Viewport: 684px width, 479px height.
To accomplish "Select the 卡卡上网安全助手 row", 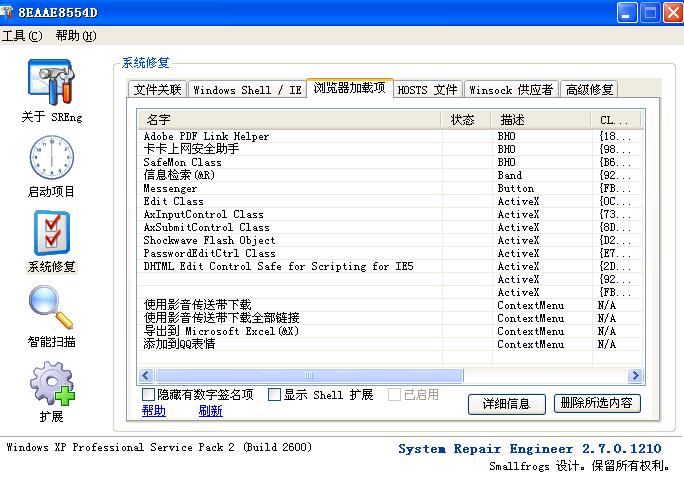I will point(390,149).
